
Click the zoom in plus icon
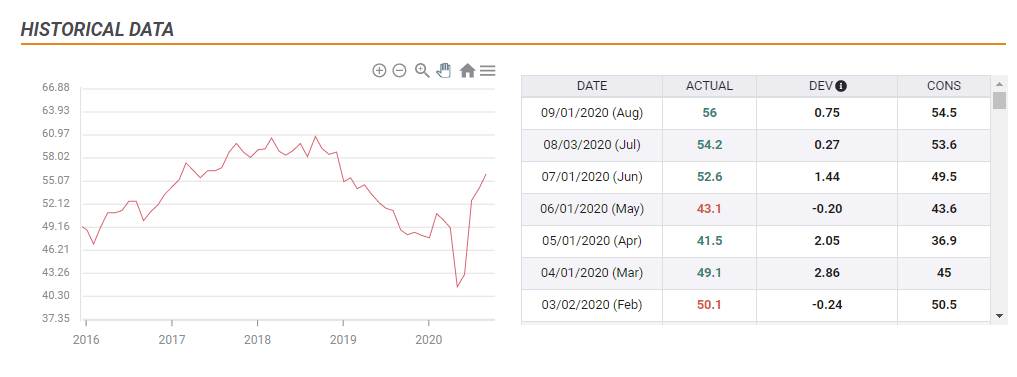[379, 71]
